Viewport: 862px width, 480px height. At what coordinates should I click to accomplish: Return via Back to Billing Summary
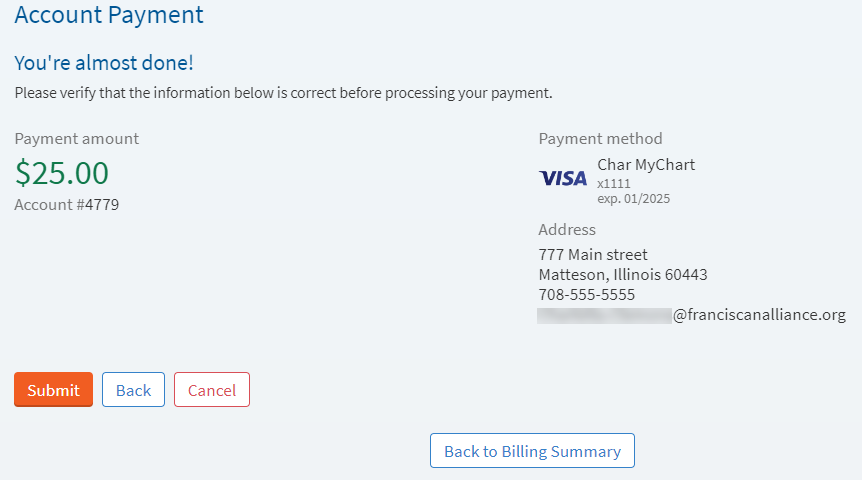[x=532, y=451]
